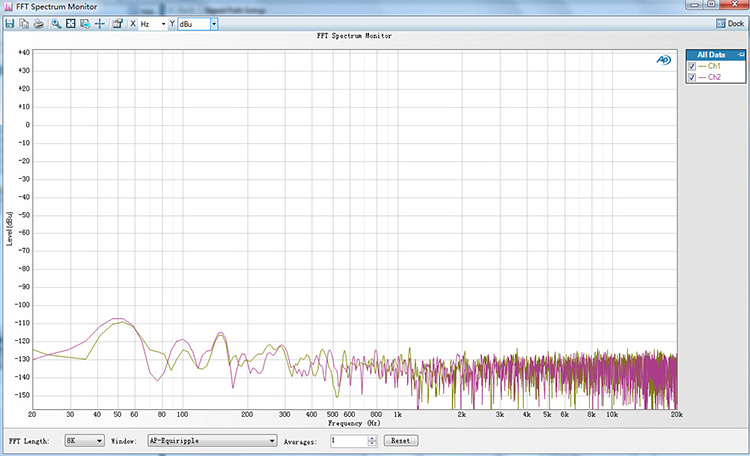Viewport: 750px width, 456px height.
Task: Toggle the Ch2 trace checkbox
Action: coord(692,77)
